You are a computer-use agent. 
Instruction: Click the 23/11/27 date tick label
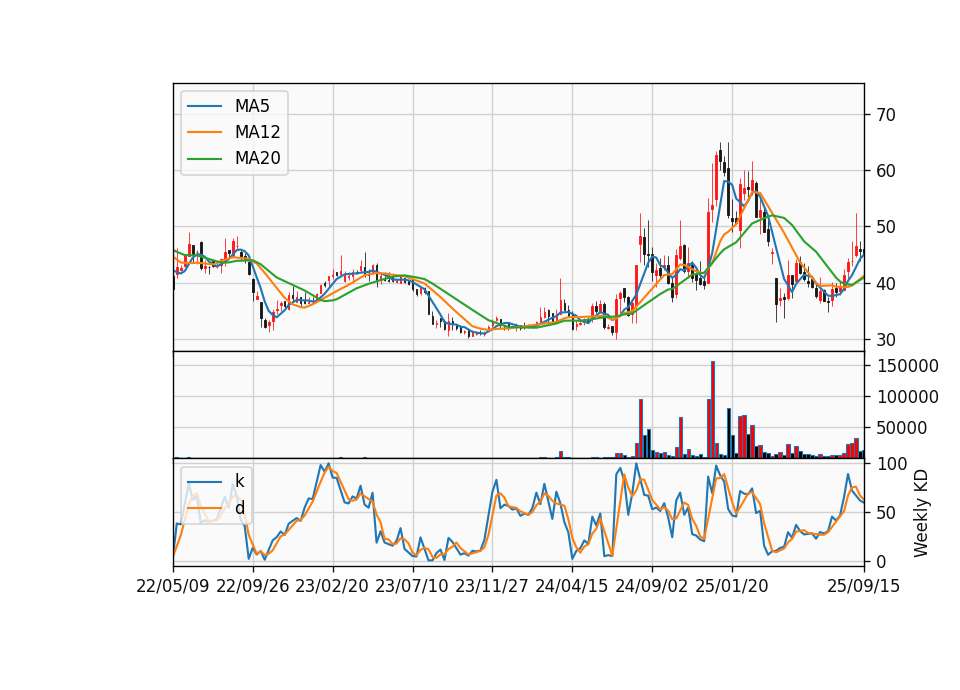pyautogui.click(x=492, y=586)
